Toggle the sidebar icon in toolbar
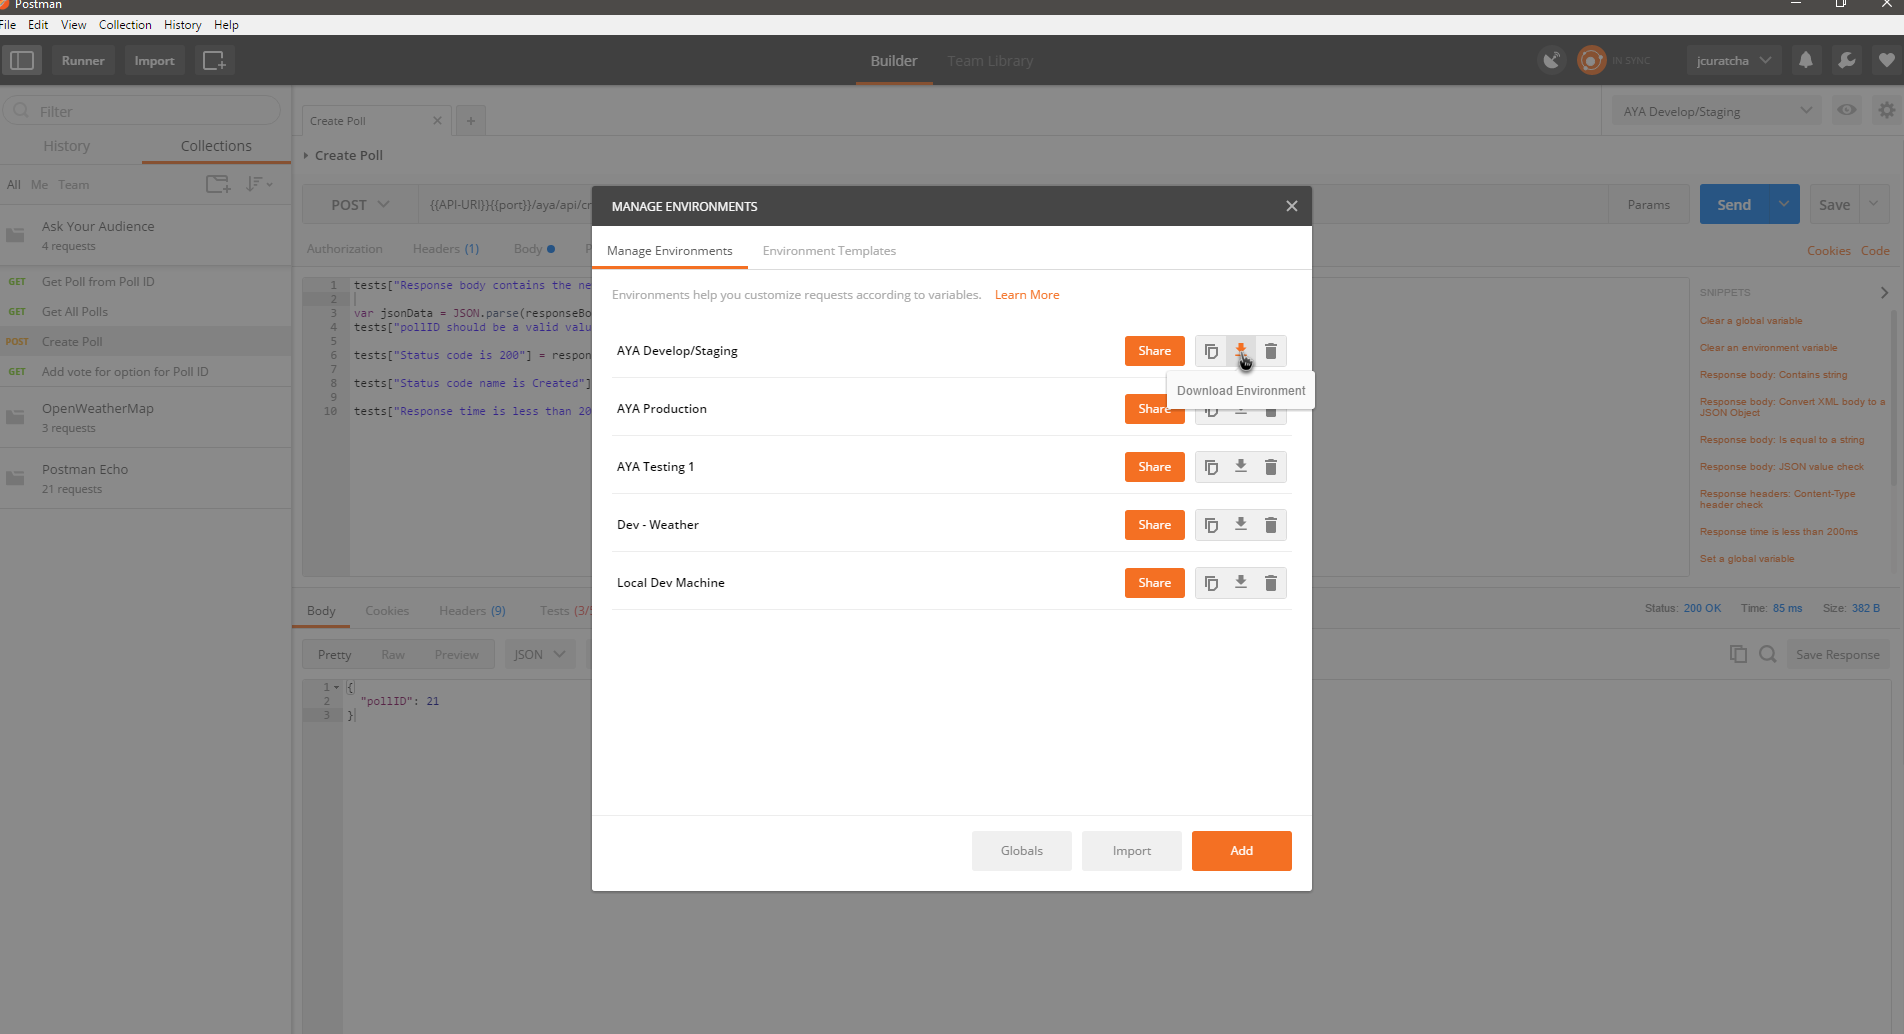Screen dimensions: 1904x1034 pos(22,61)
